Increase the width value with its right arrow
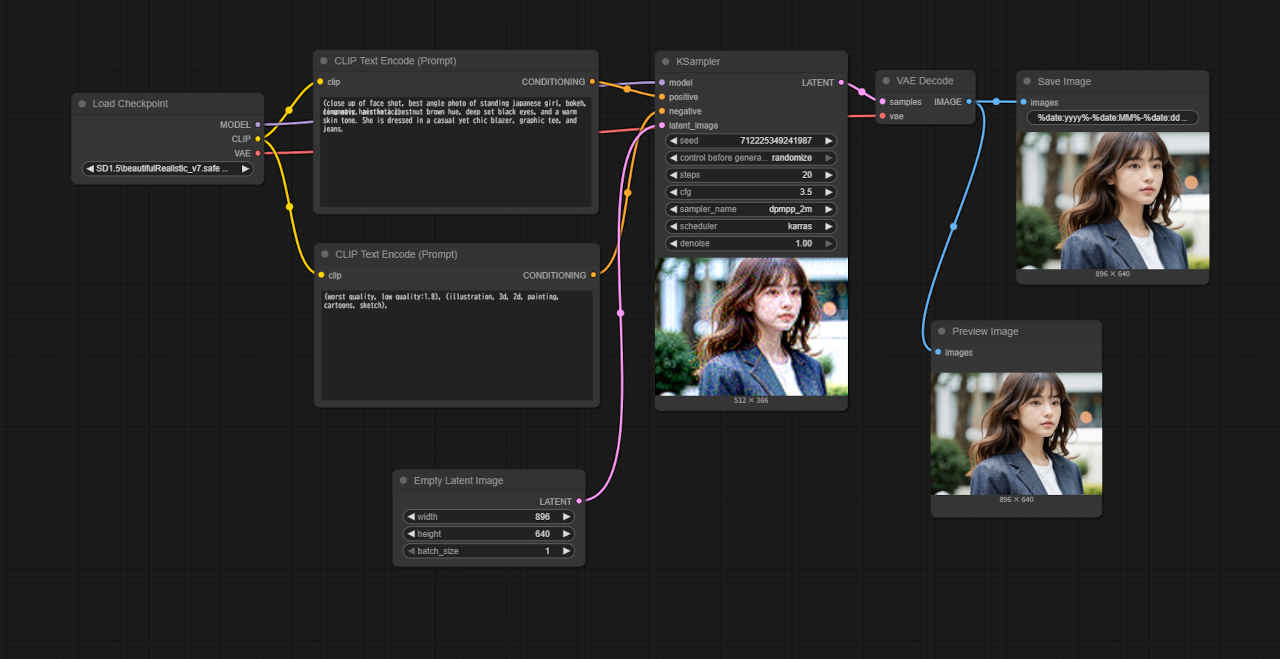Viewport: 1280px width, 659px height. (x=566, y=517)
